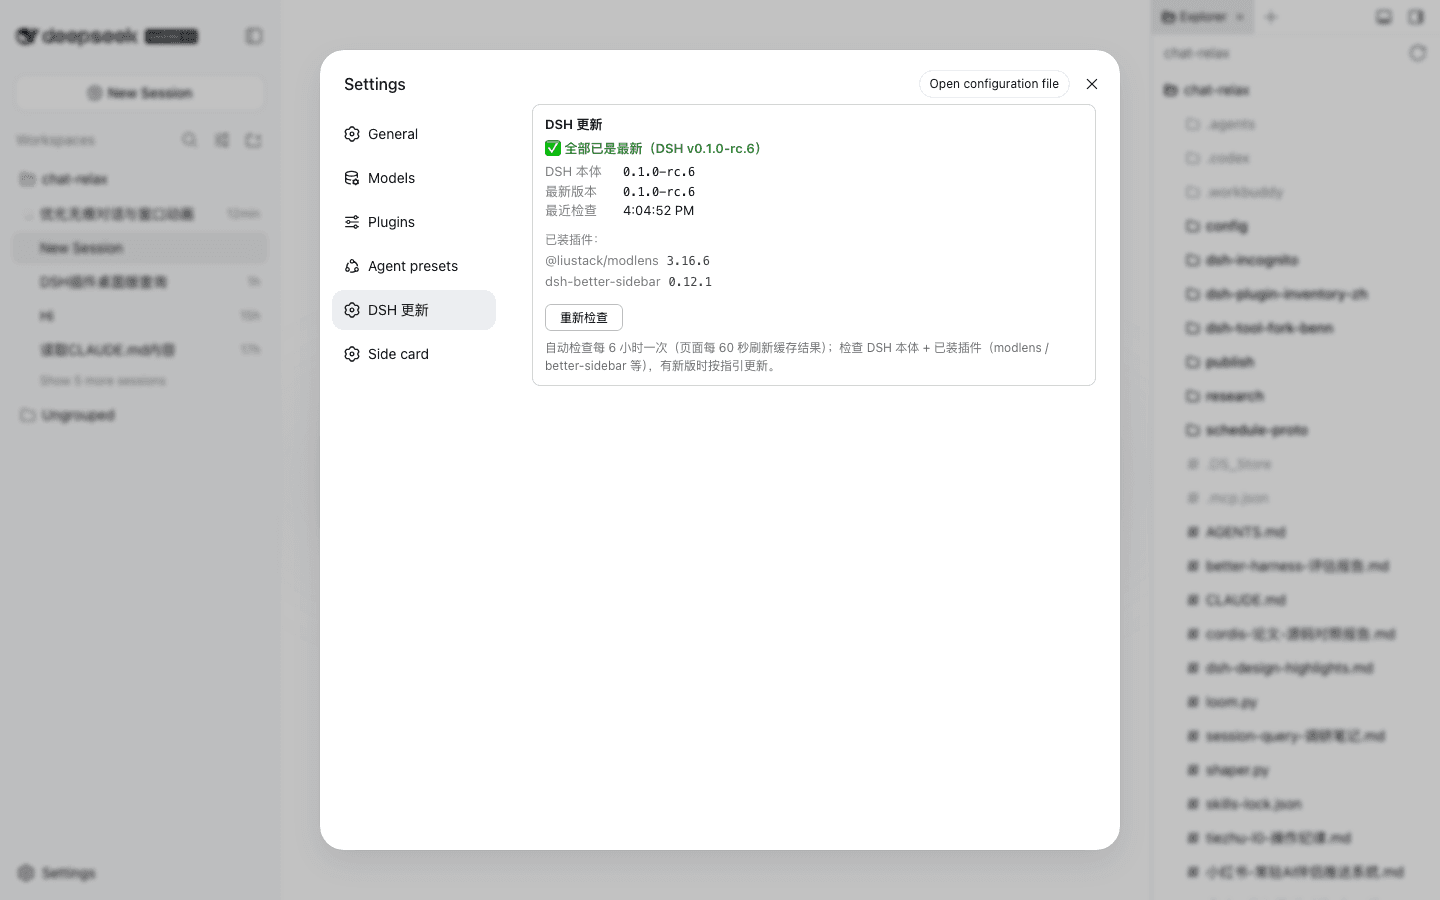
Task: Click the add workspace folder icon
Action: [254, 140]
